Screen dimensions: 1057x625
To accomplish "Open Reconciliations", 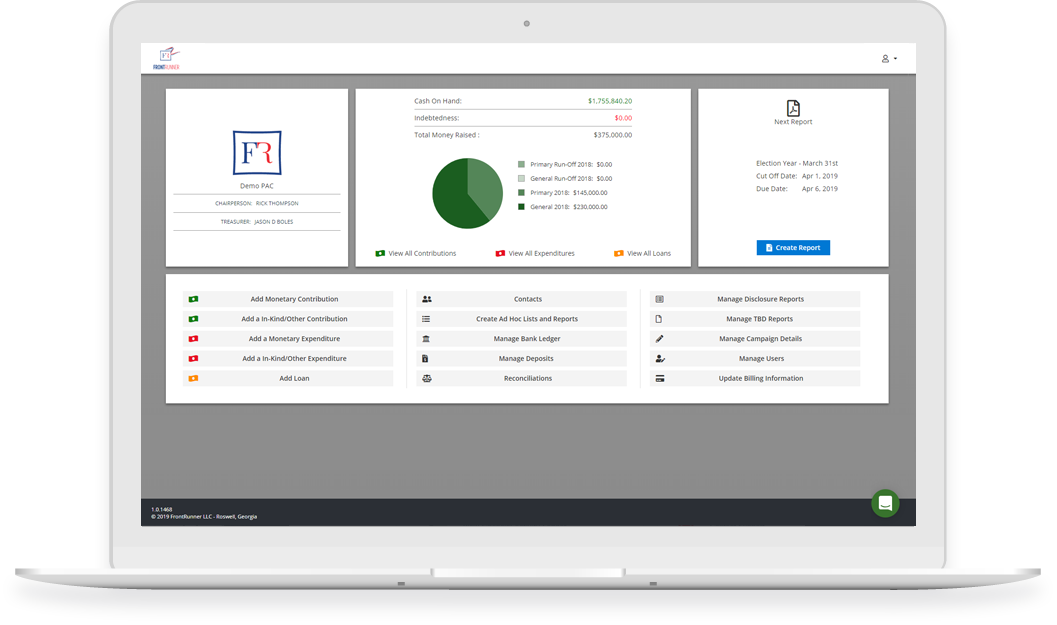I will click(521, 378).
